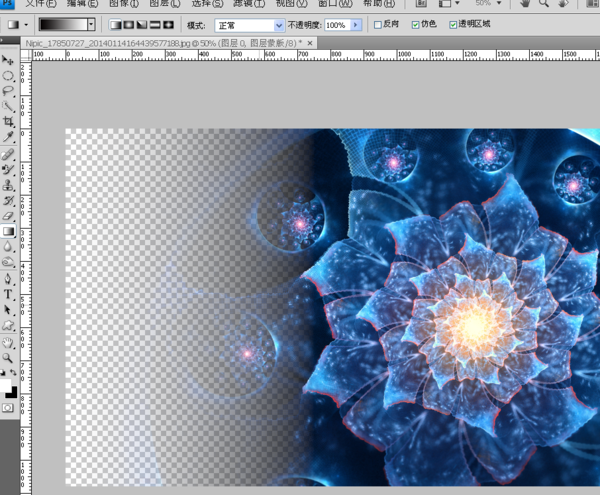This screenshot has width=600, height=495.
Task: Close the Nipic document tab
Action: (x=310, y=43)
